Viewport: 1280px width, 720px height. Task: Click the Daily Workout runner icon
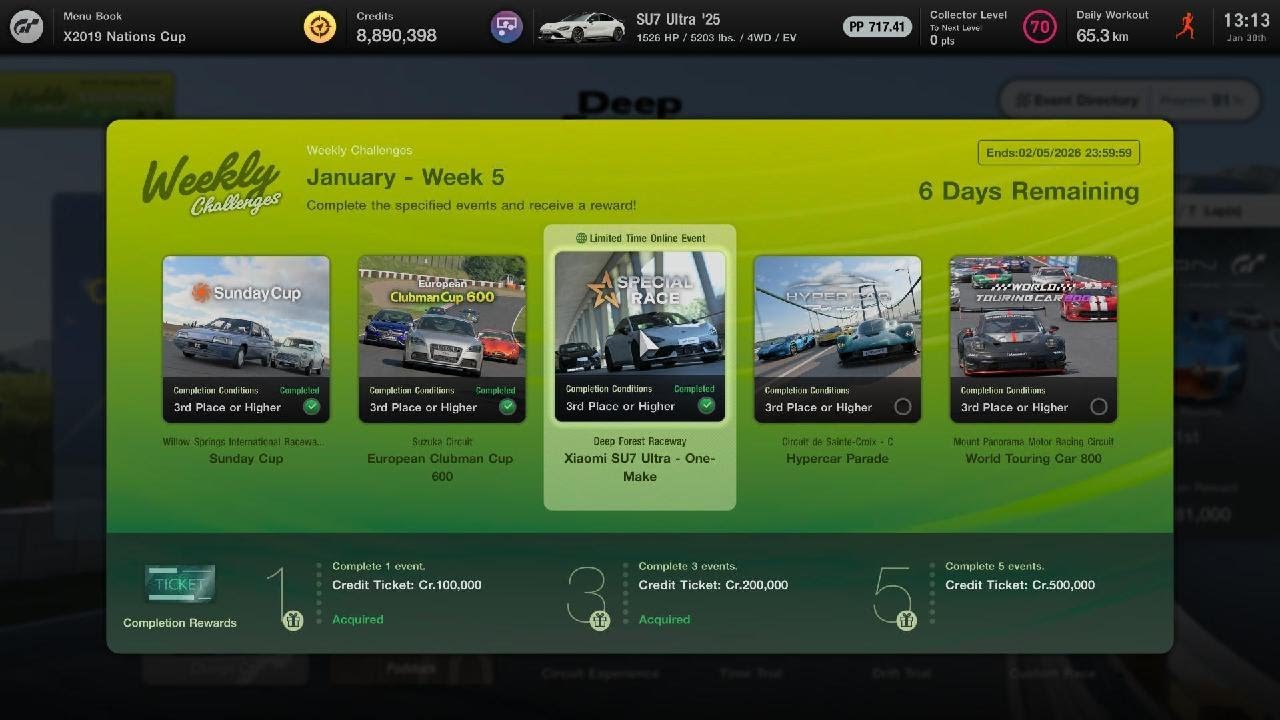[x=1185, y=27]
